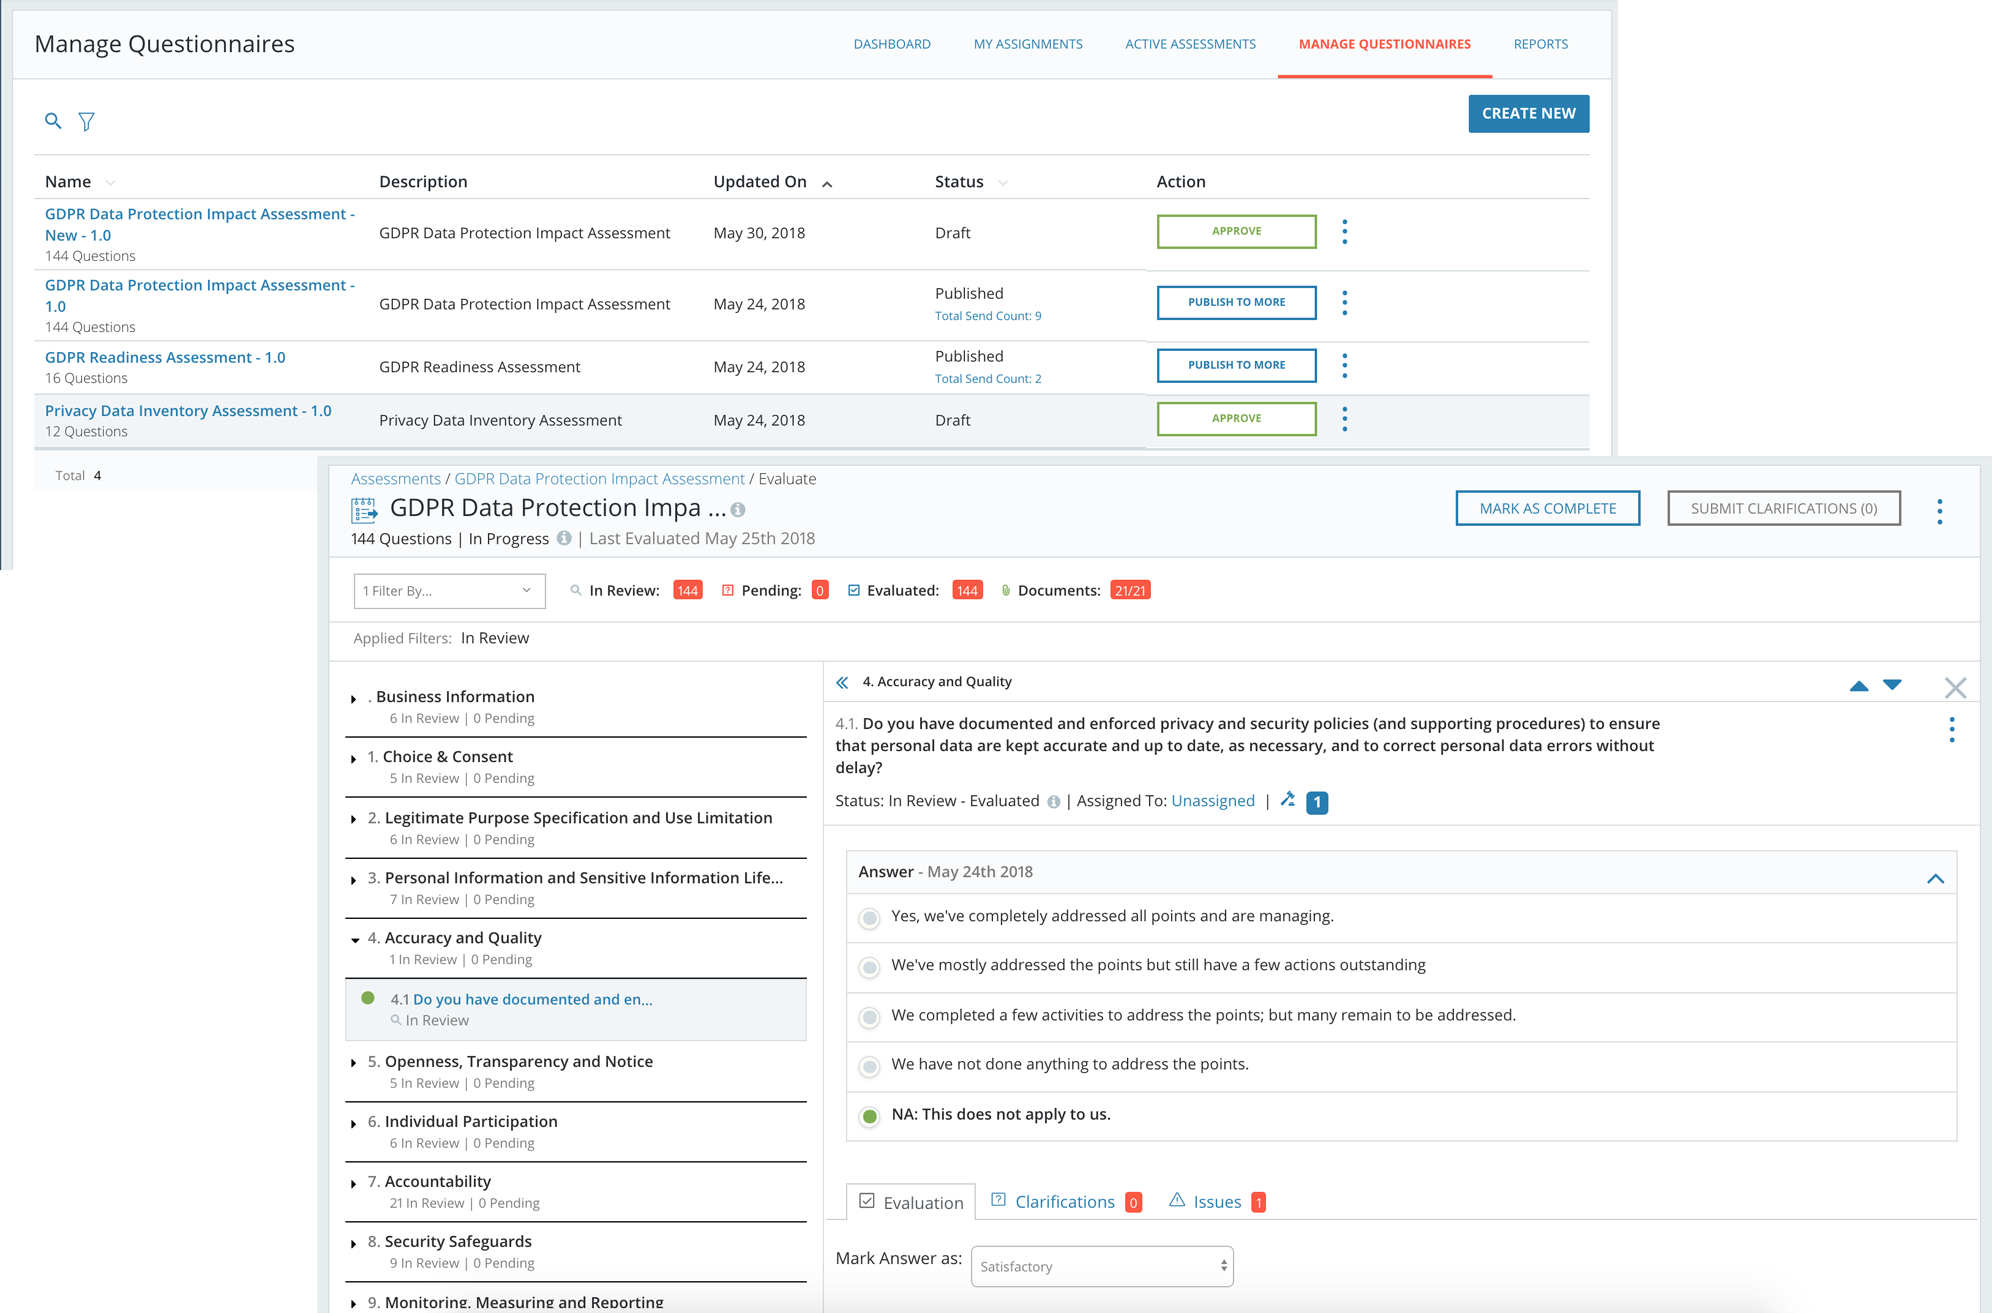Expand 2. Legitimate Purpose Specification section
The height and width of the screenshot is (1313, 1992).
354,820
